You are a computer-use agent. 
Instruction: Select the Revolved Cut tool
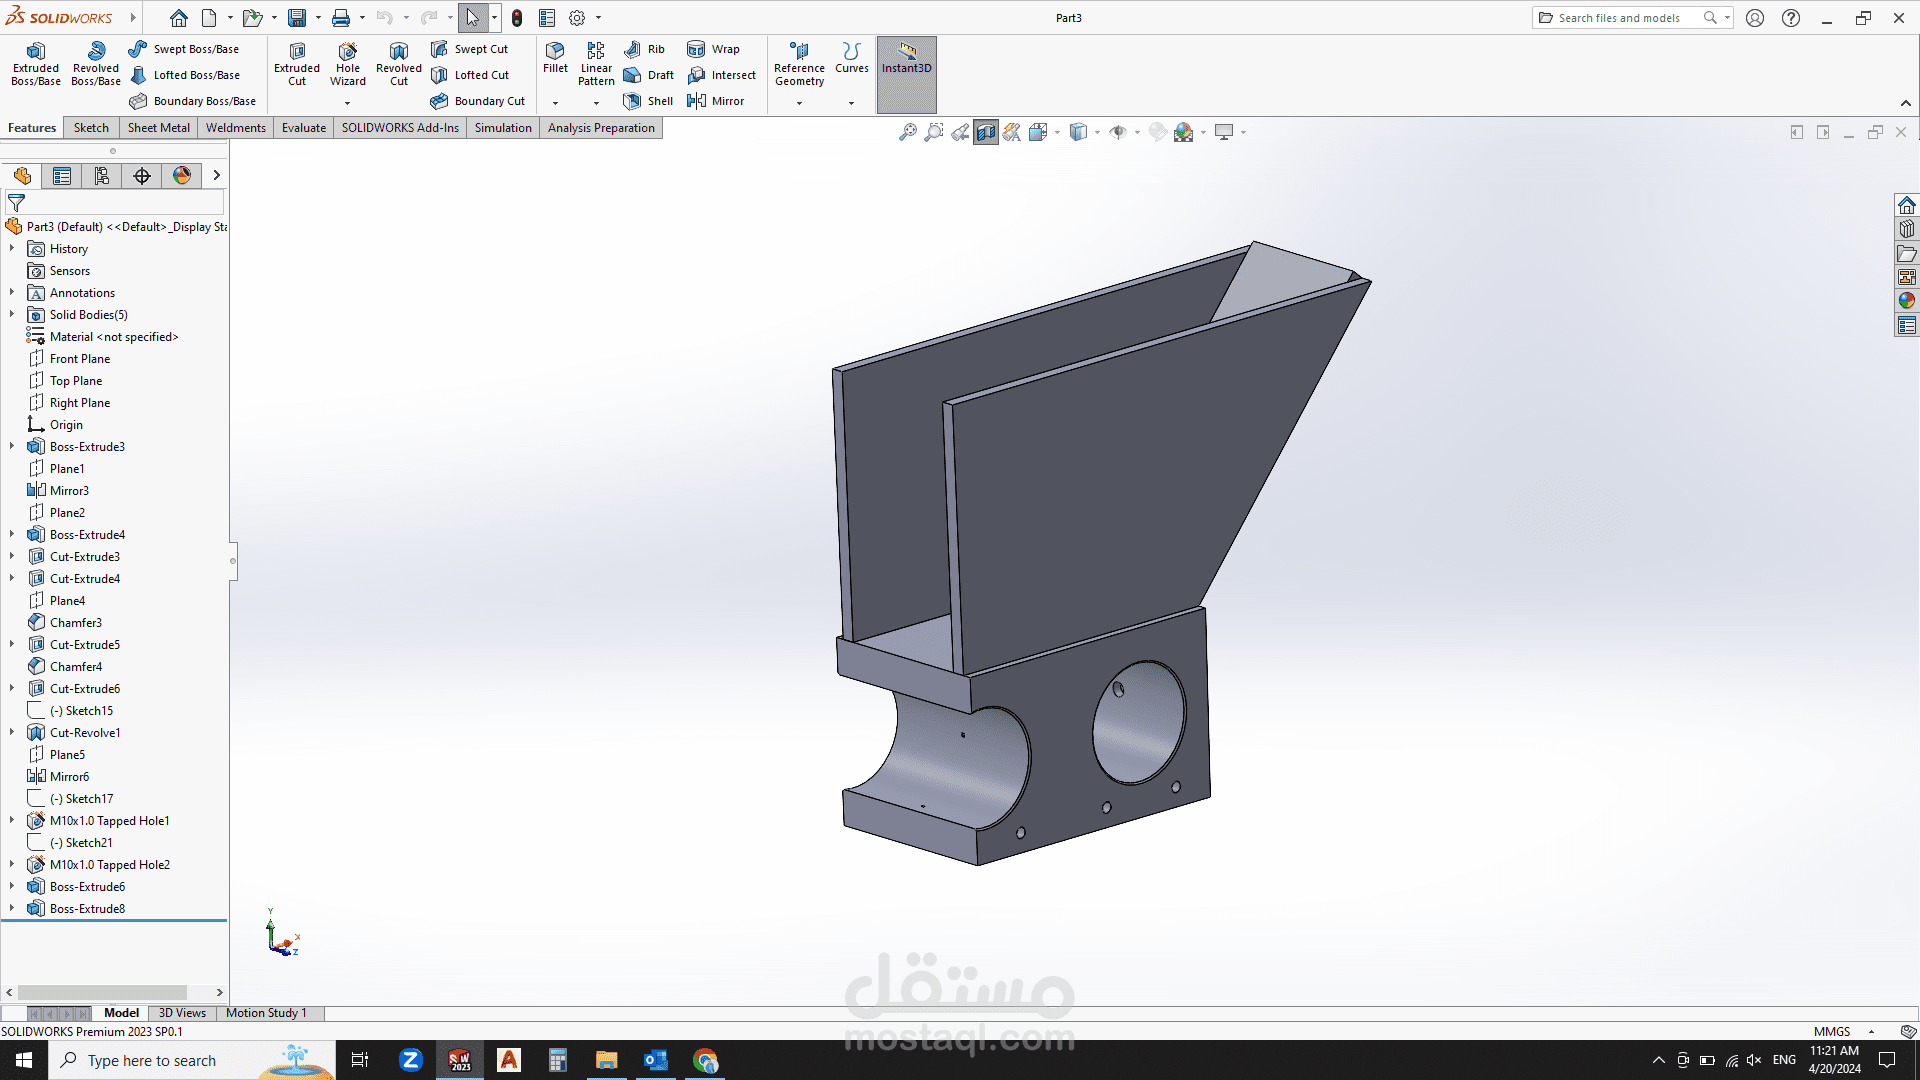point(399,65)
